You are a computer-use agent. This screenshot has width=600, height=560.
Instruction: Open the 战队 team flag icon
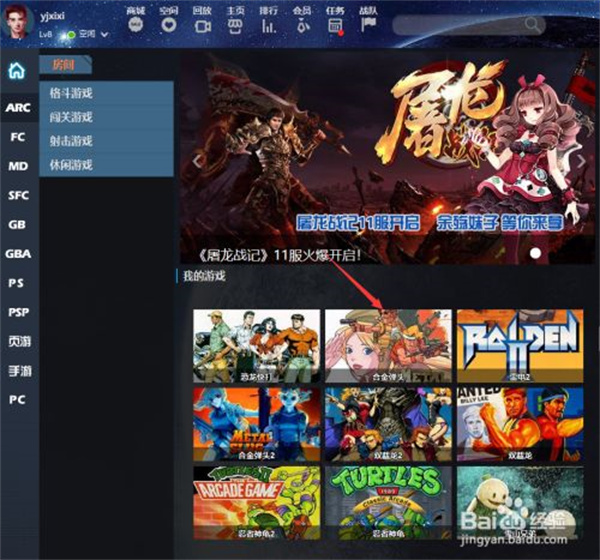coord(368,25)
